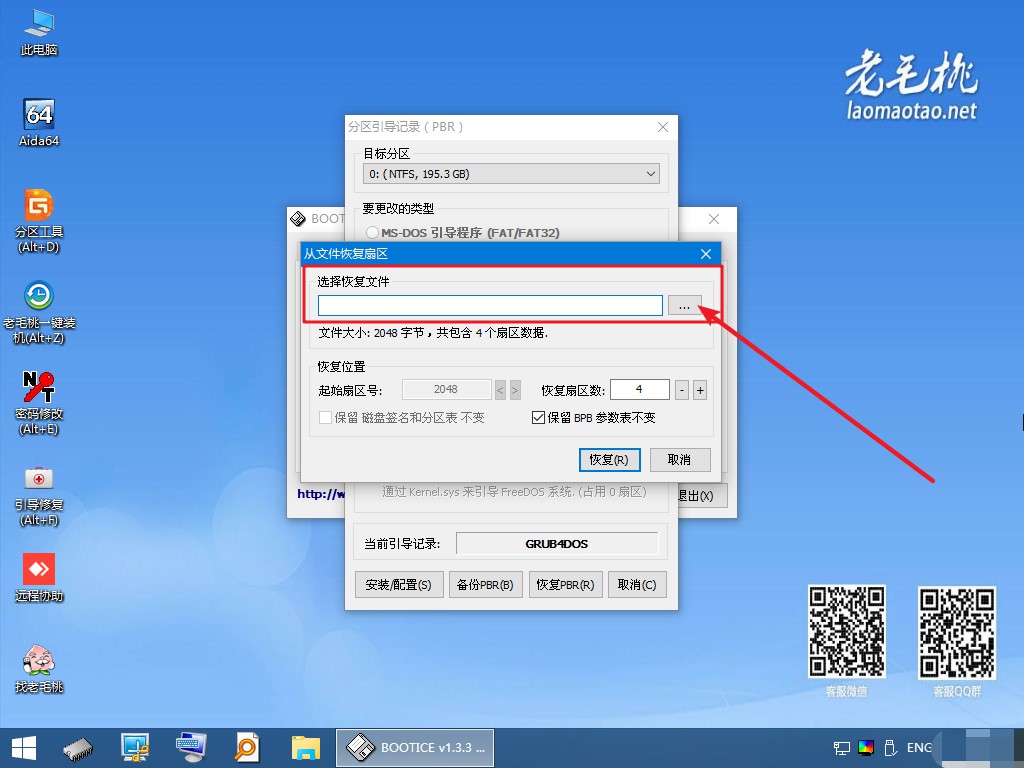Focus the 选择恢复文件 path input field
1024x768 pixels.
pyautogui.click(x=490, y=306)
